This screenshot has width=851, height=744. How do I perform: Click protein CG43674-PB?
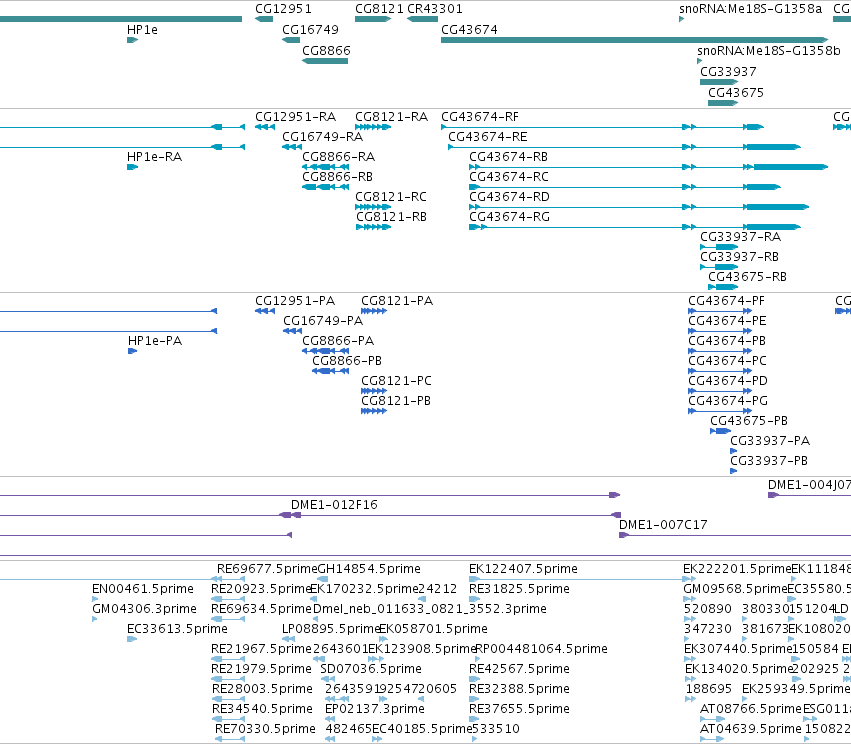(720, 351)
